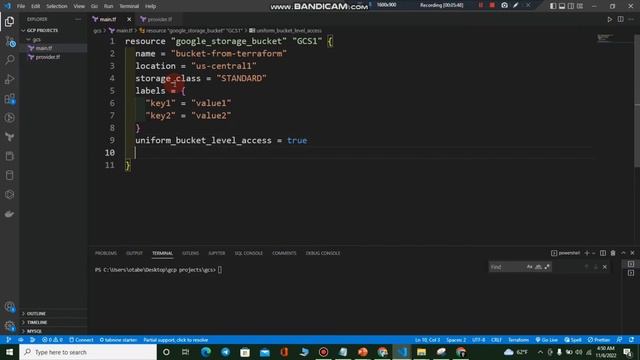The image size is (640, 360).
Task: Open the Search view in activity bar
Action: pos(9,60)
